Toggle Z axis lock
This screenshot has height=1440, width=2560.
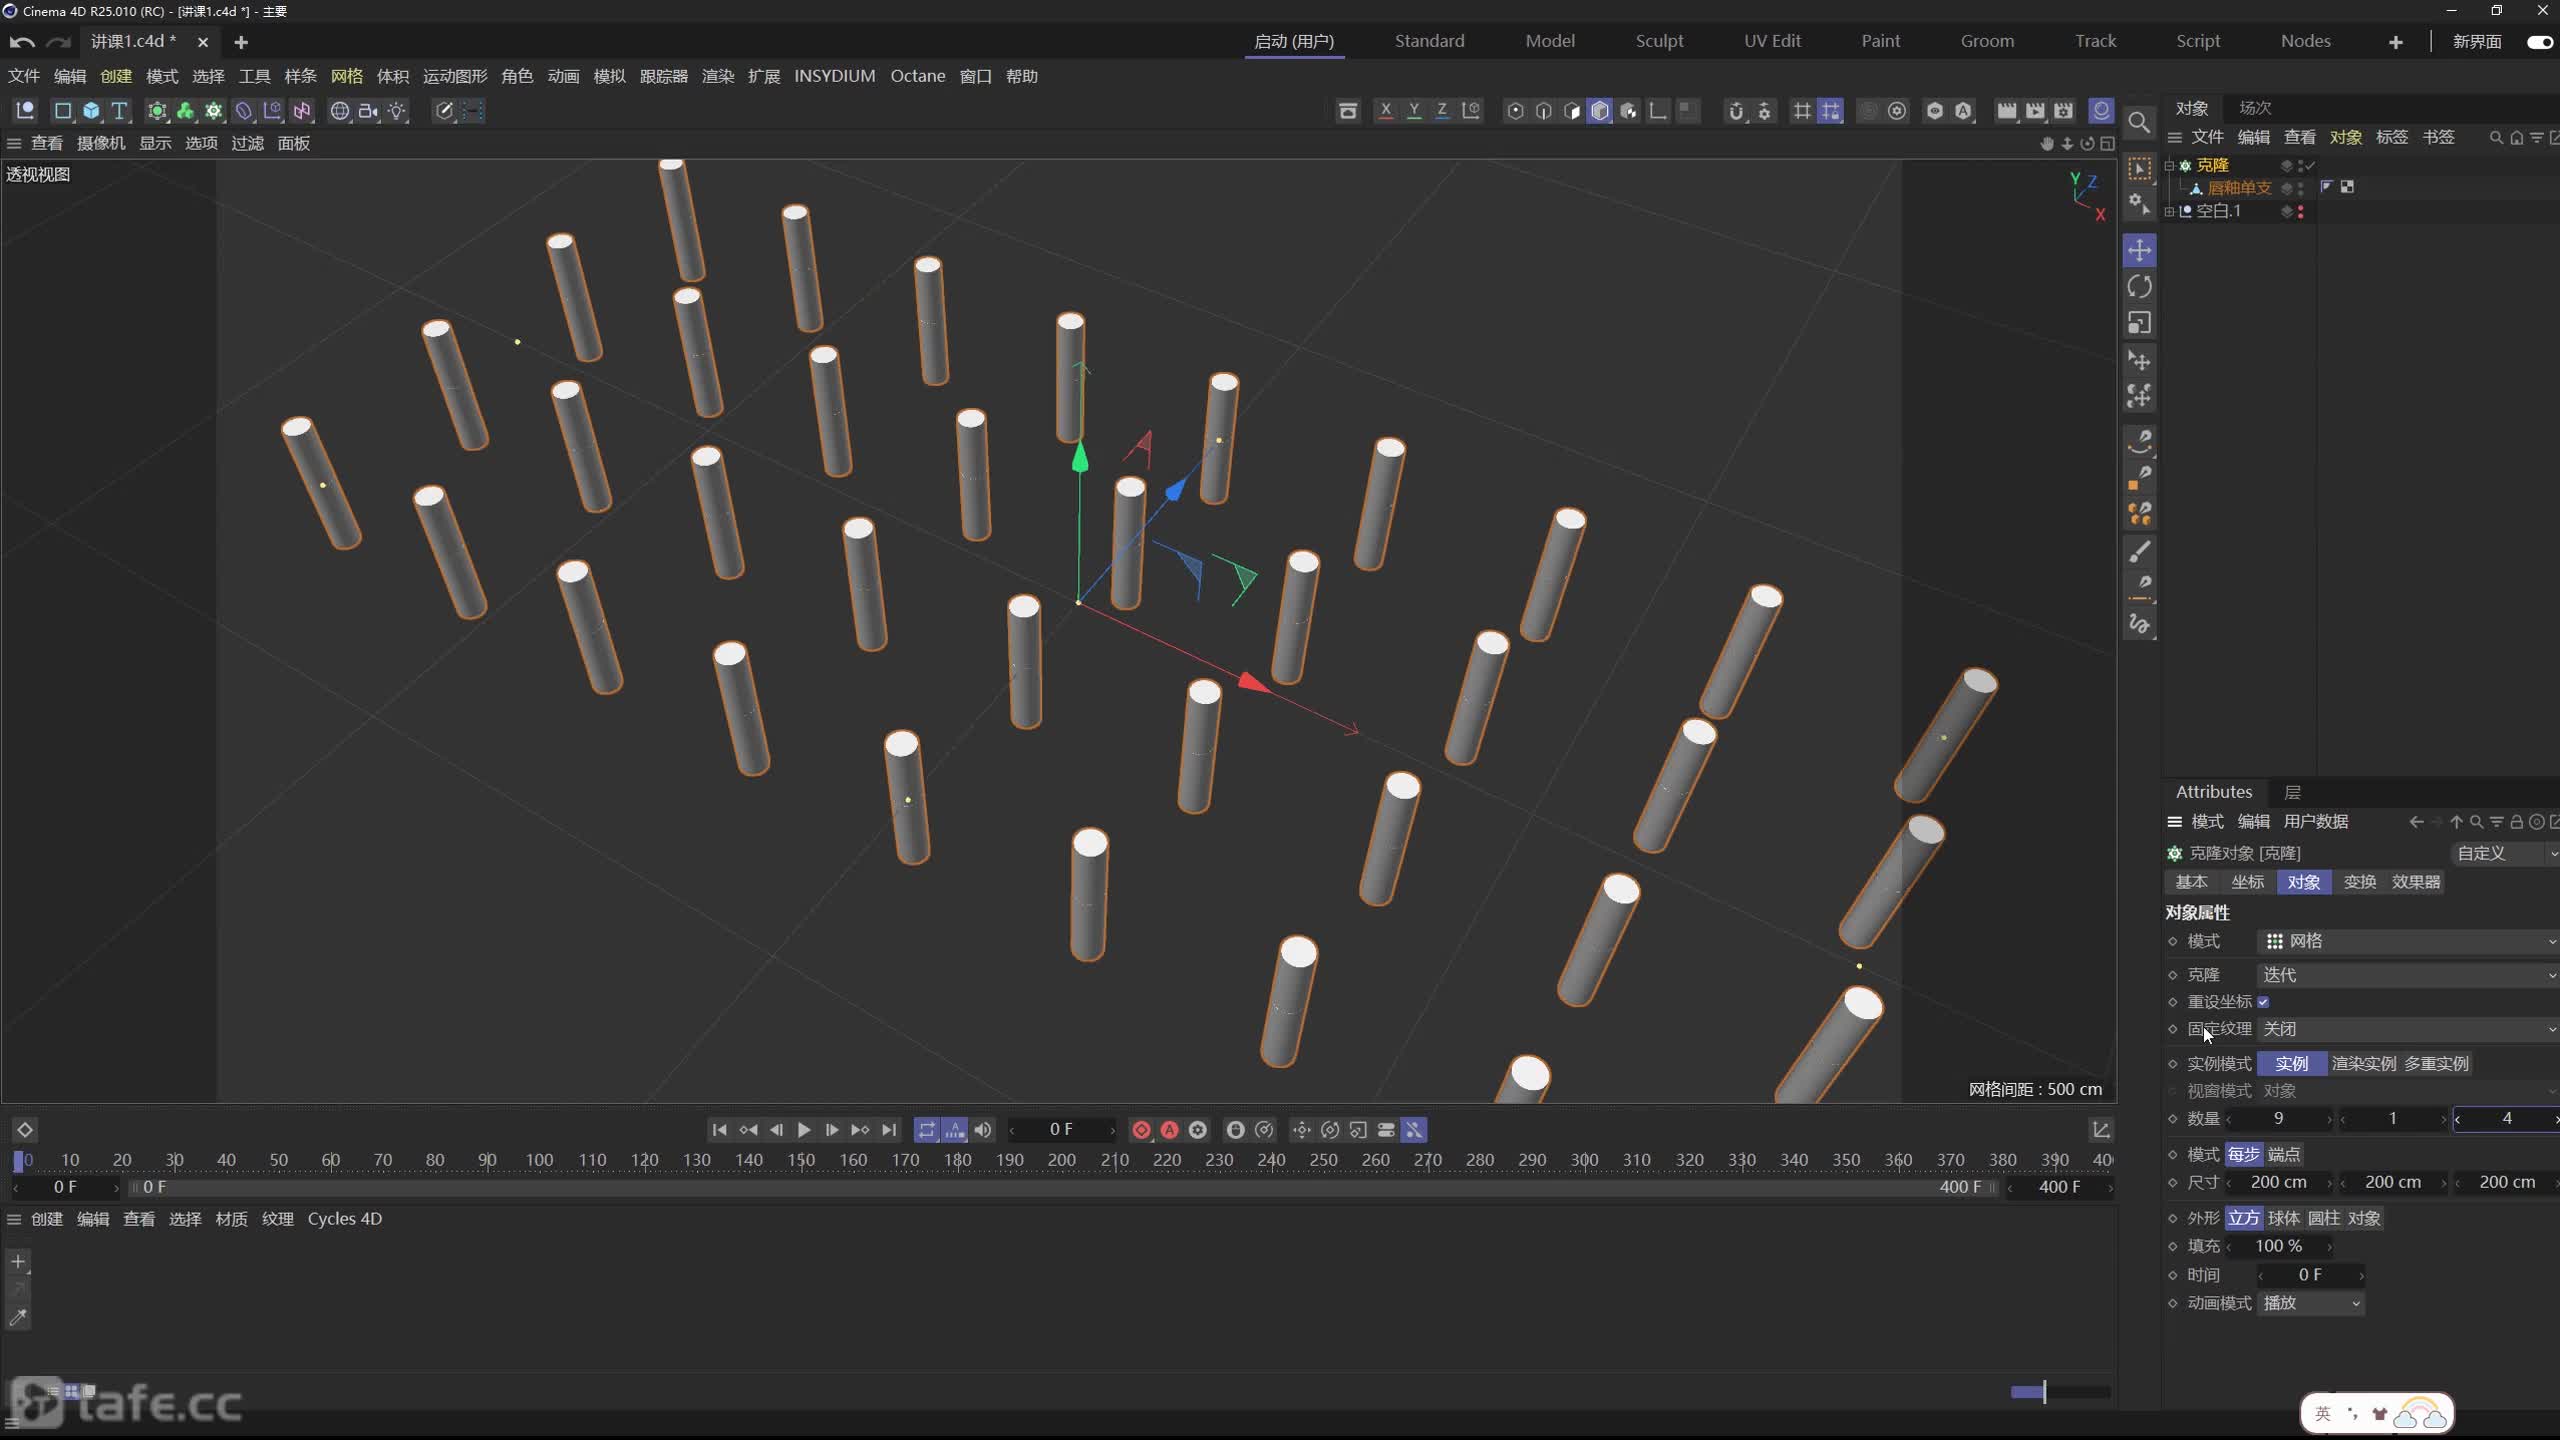click(1442, 110)
